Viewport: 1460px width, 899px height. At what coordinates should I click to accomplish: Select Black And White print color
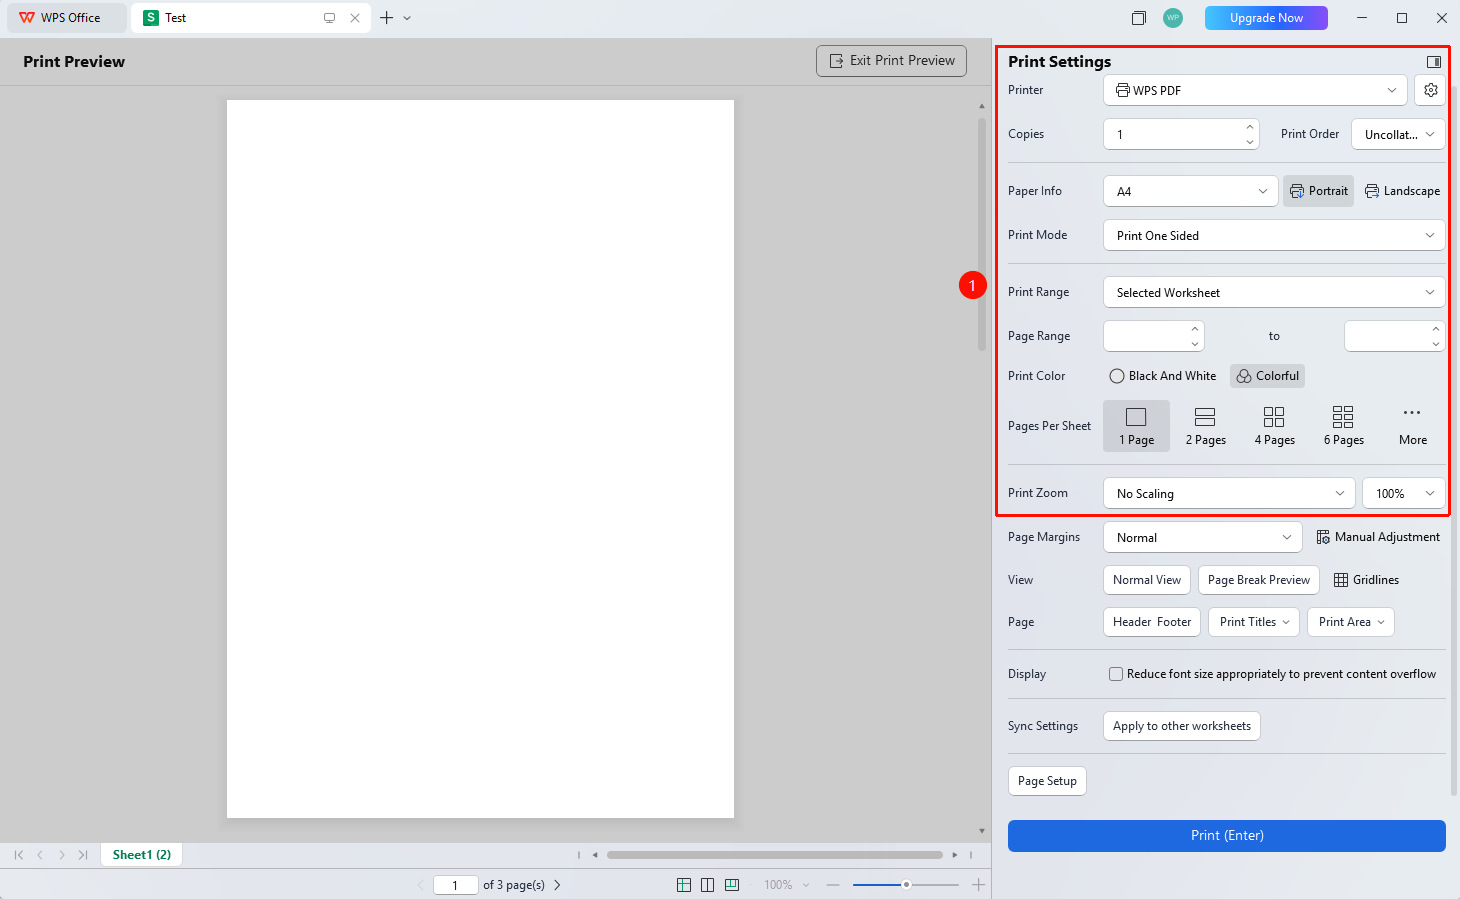pyautogui.click(x=1163, y=376)
